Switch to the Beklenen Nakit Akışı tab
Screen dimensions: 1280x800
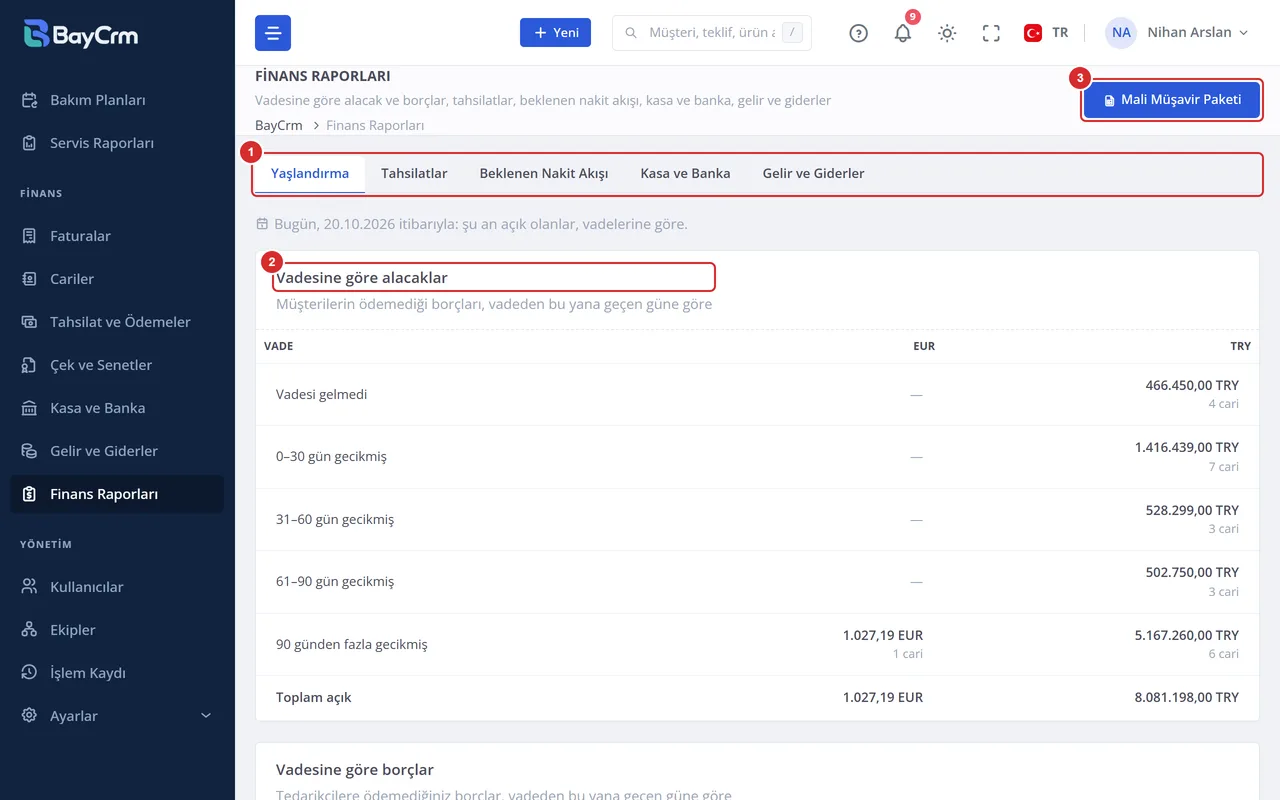(544, 173)
